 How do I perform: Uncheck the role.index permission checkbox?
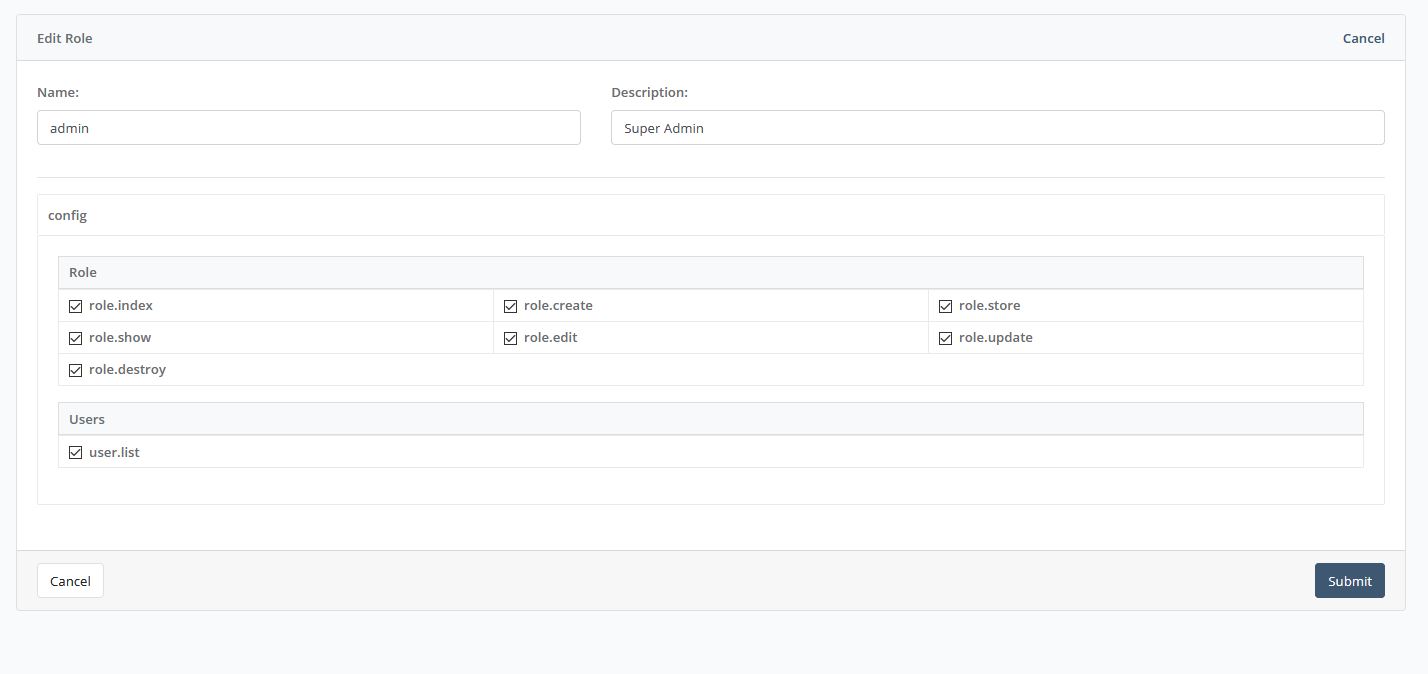tap(75, 306)
